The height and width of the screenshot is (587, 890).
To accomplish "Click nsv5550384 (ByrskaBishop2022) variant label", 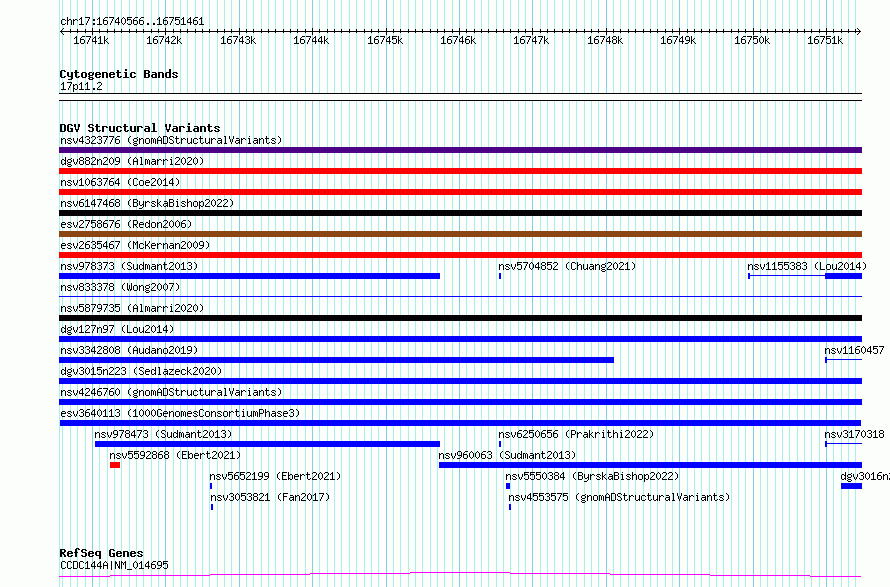I will pos(592,476).
